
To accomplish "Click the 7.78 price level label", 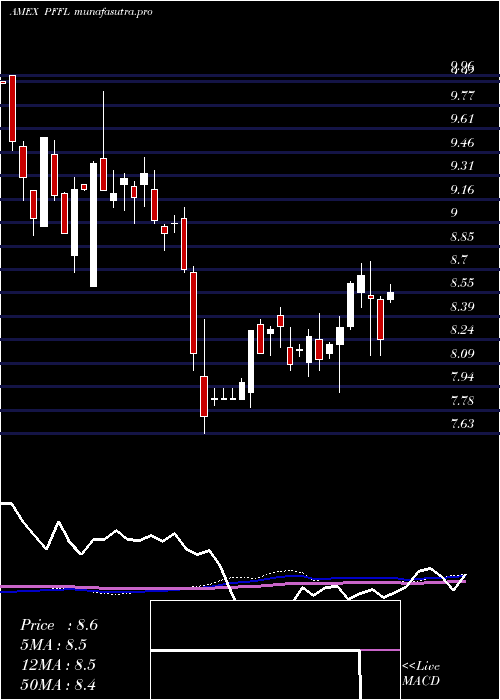I will pos(462,400).
